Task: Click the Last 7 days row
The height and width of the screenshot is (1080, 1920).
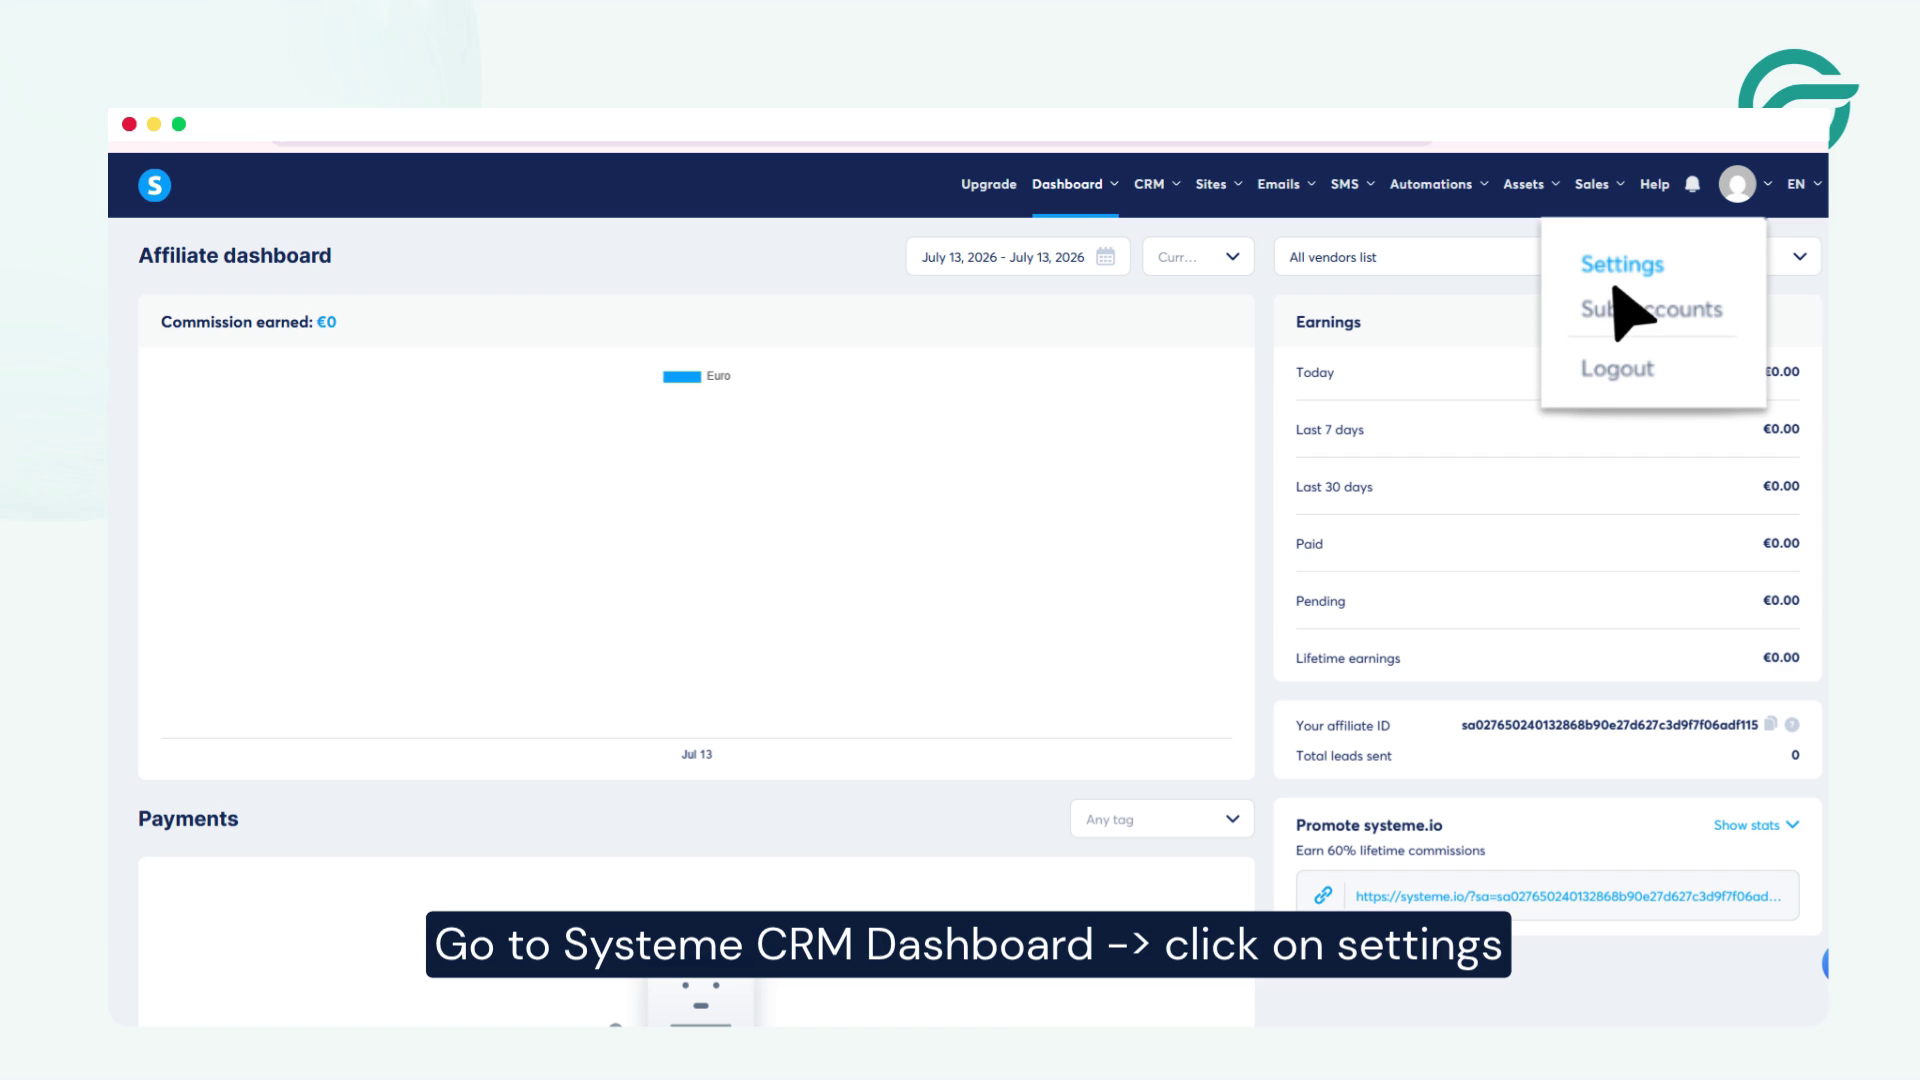Action: (x=1547, y=429)
